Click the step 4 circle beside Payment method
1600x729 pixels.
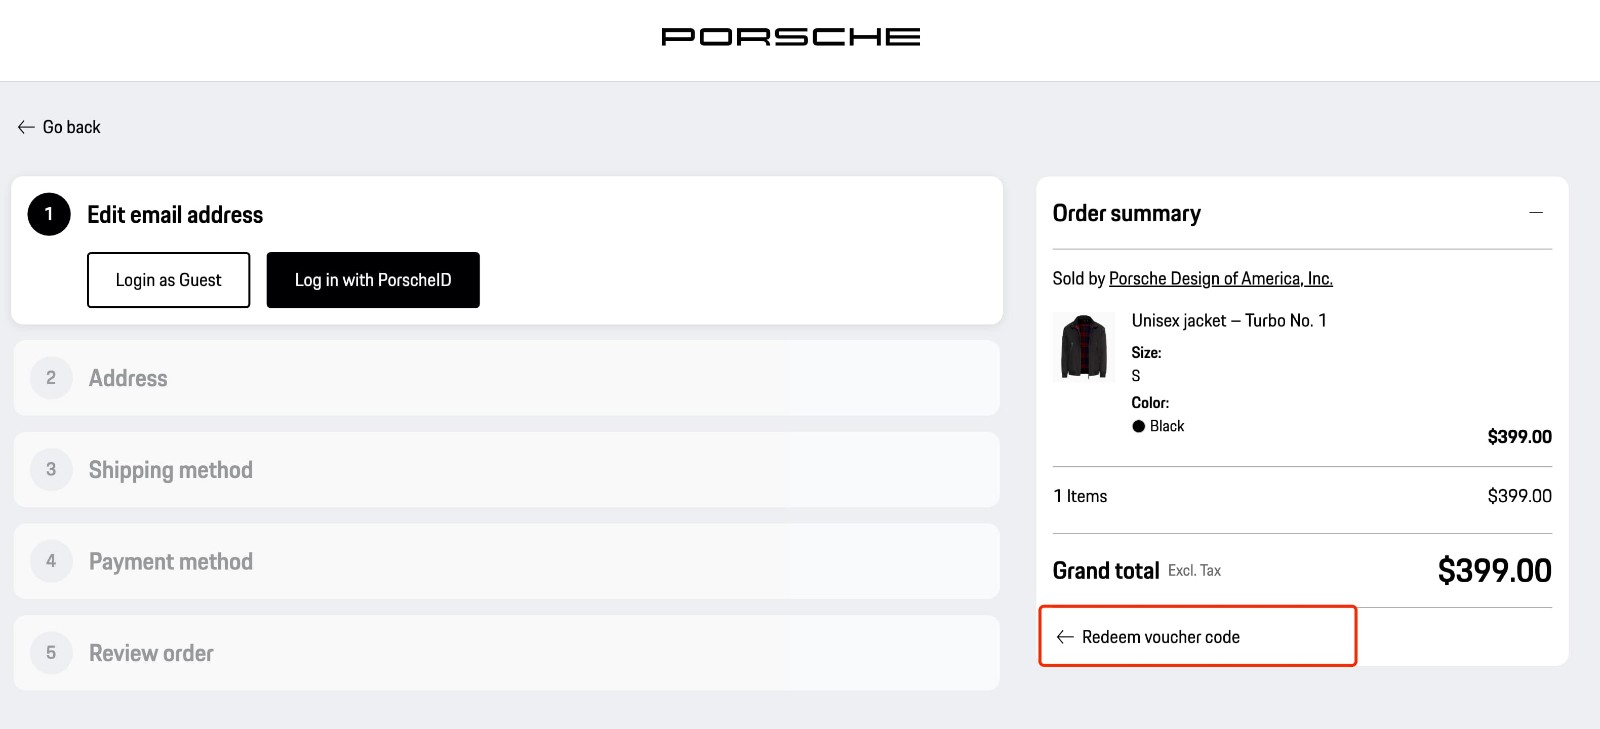coord(51,561)
